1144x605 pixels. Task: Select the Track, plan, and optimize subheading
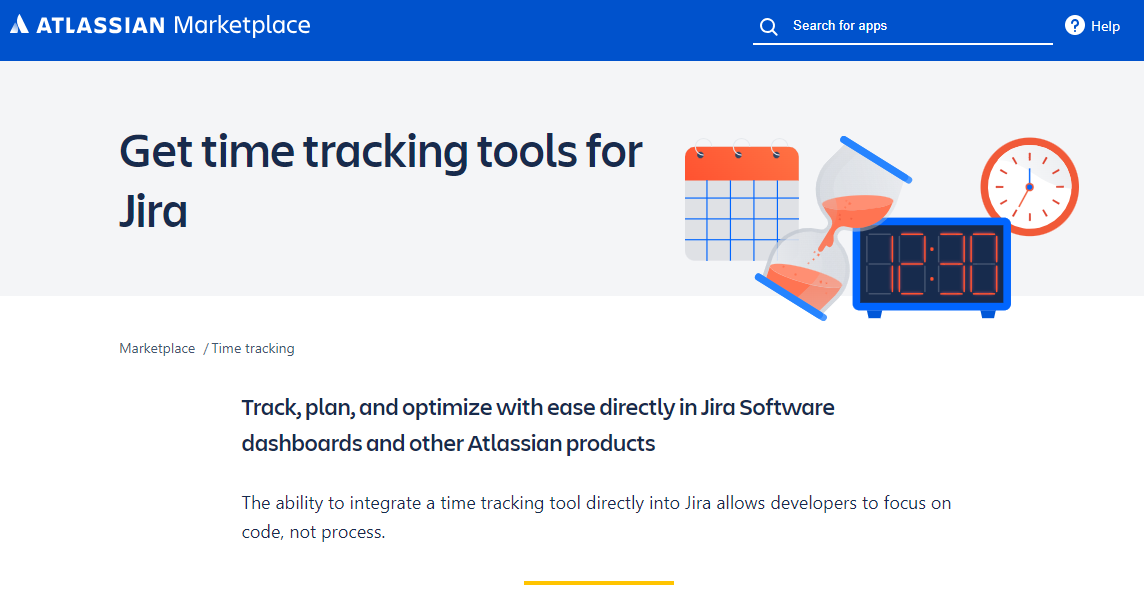pyautogui.click(x=537, y=424)
